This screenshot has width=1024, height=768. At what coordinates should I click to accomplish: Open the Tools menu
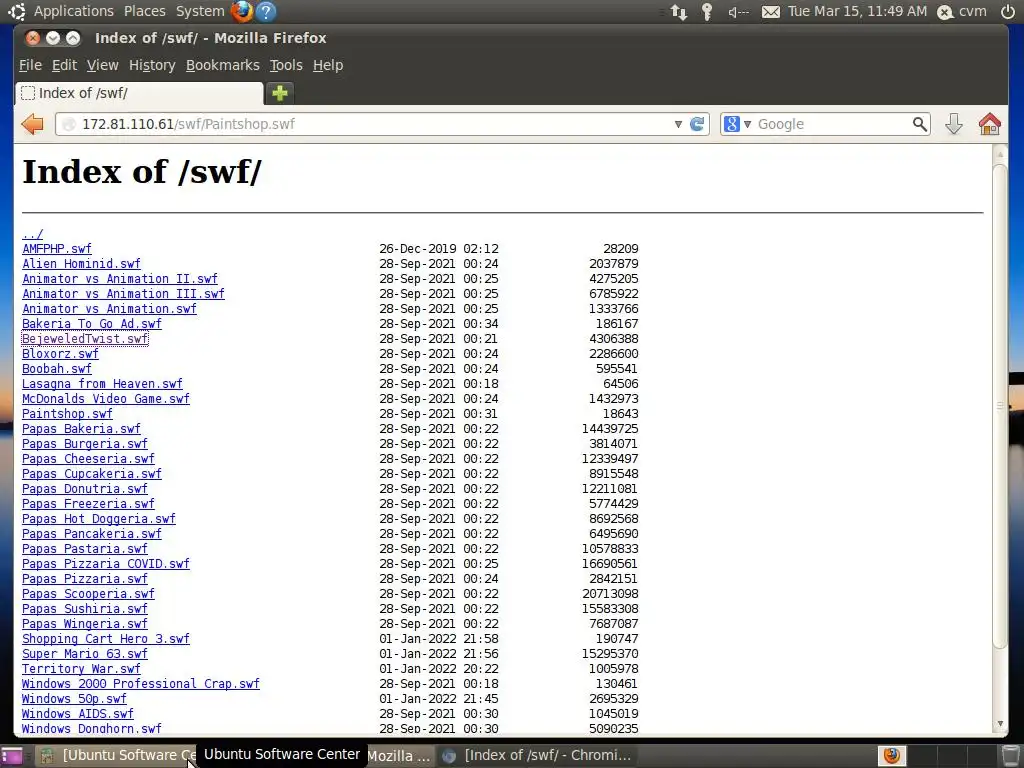pyautogui.click(x=286, y=65)
